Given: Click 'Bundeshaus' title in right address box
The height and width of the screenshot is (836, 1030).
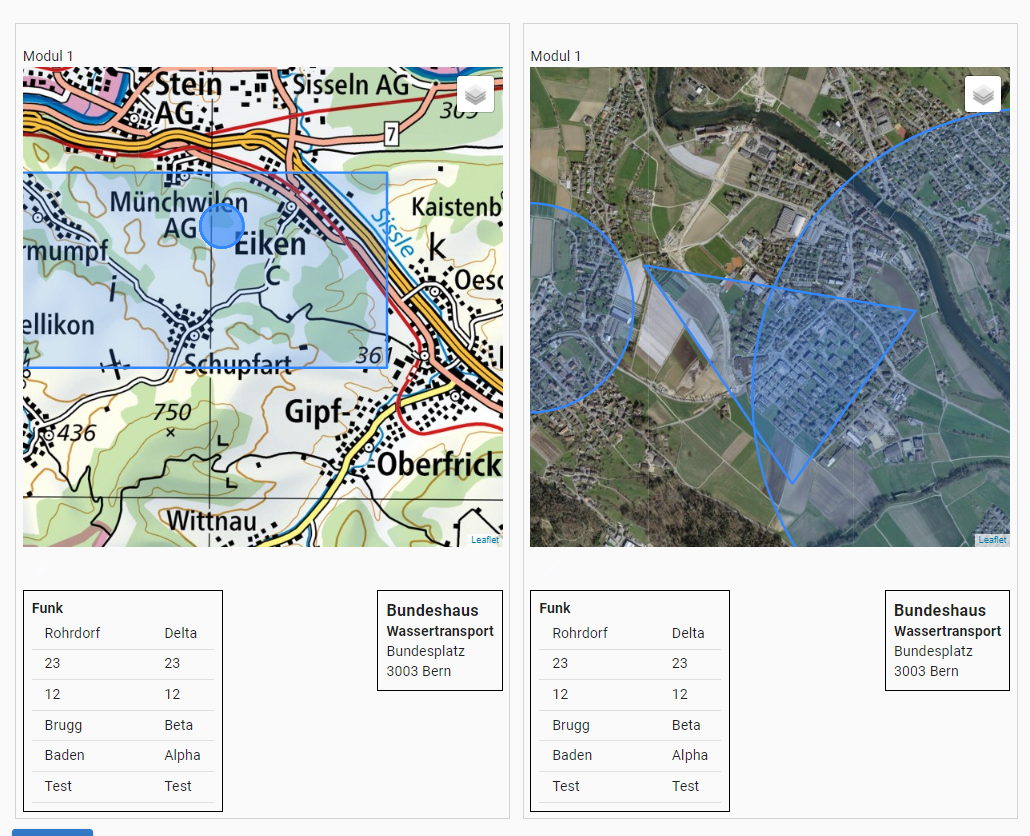Looking at the screenshot, I should click(x=940, y=611).
